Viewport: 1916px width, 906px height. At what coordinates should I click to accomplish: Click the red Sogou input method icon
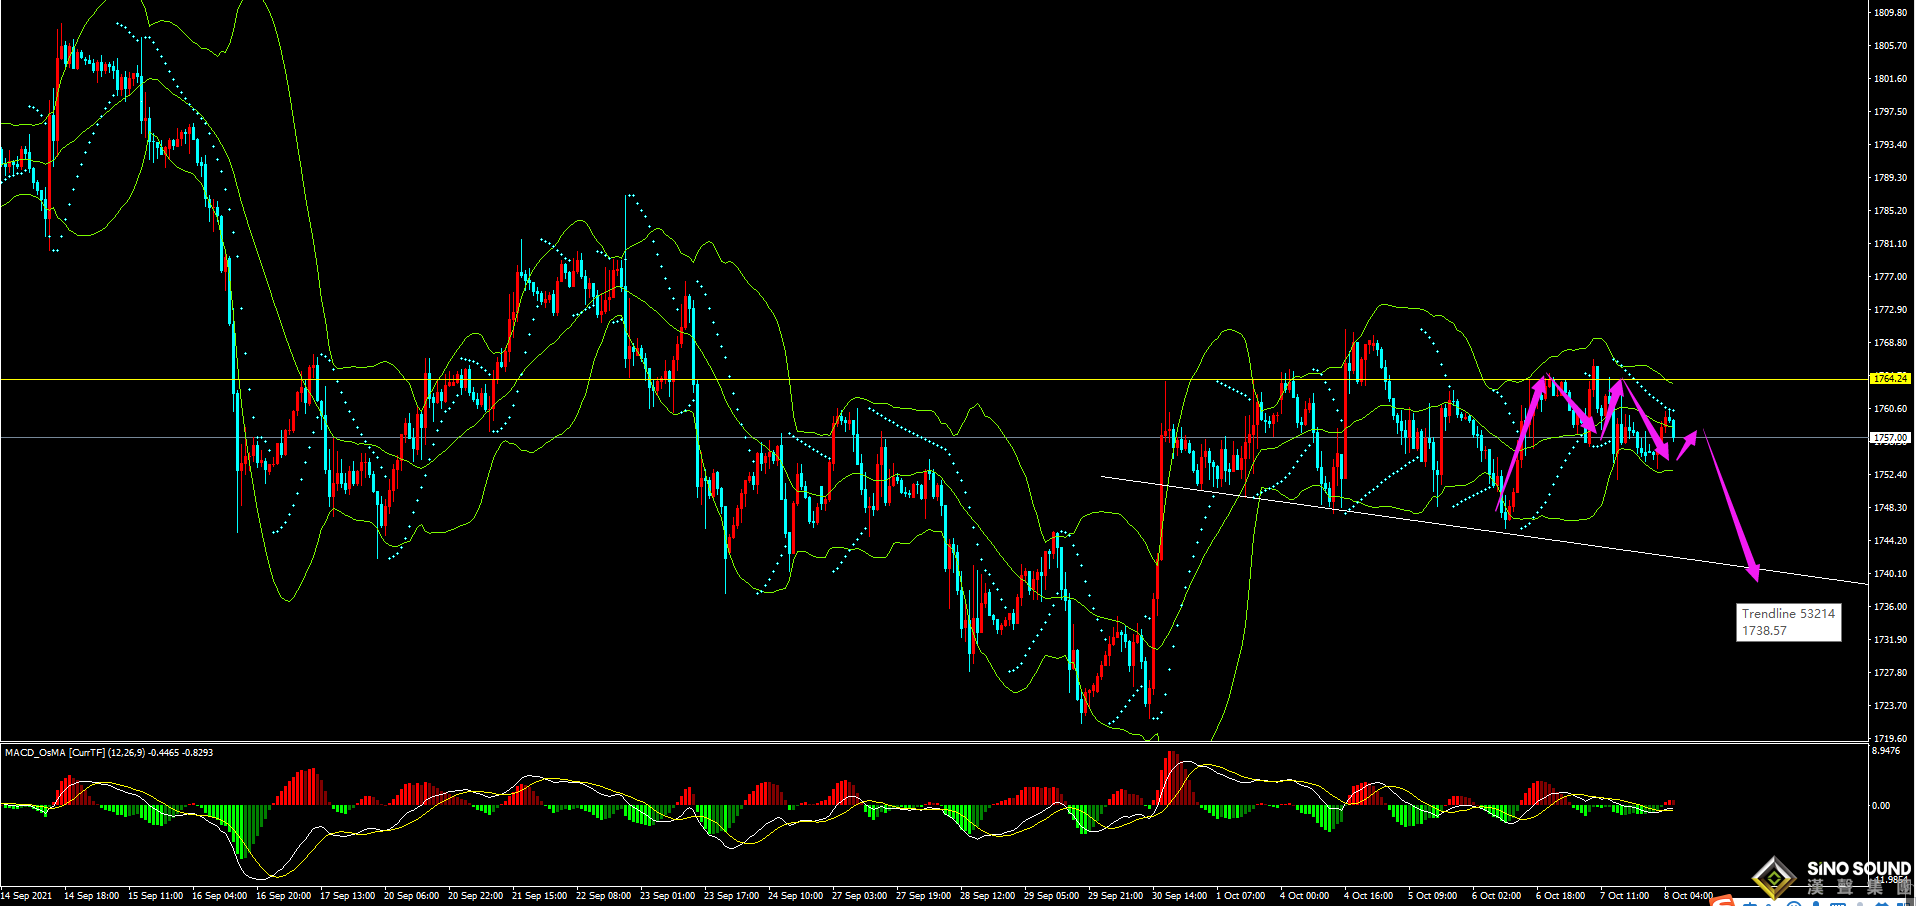coord(1723,902)
